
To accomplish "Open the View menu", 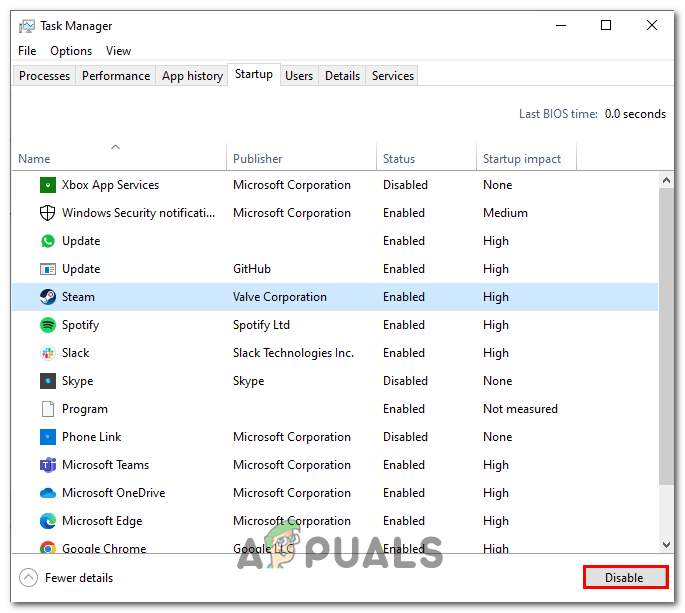I will [x=118, y=51].
